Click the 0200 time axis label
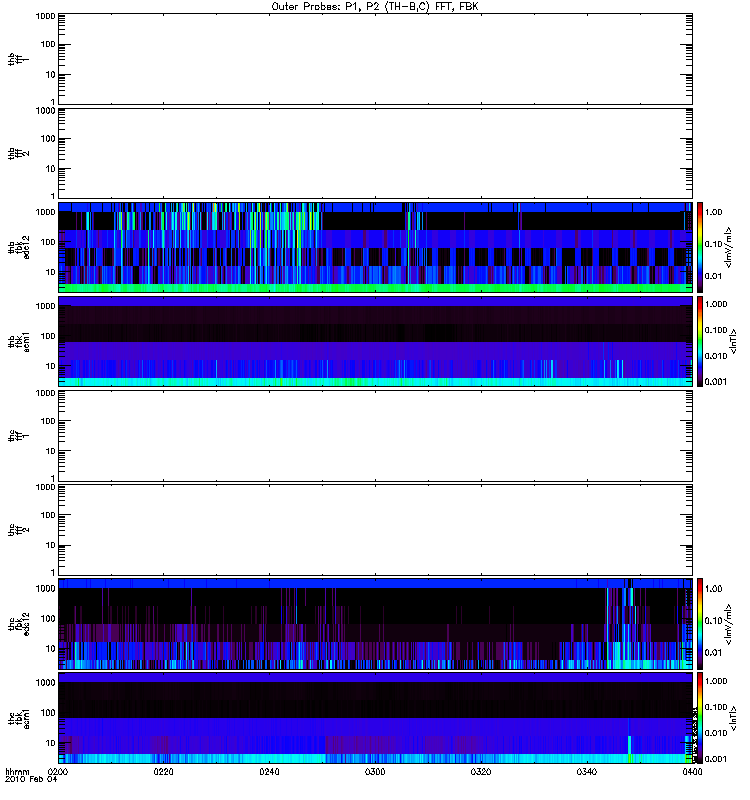Image resolution: width=750 pixels, height=800 pixels. tap(58, 772)
